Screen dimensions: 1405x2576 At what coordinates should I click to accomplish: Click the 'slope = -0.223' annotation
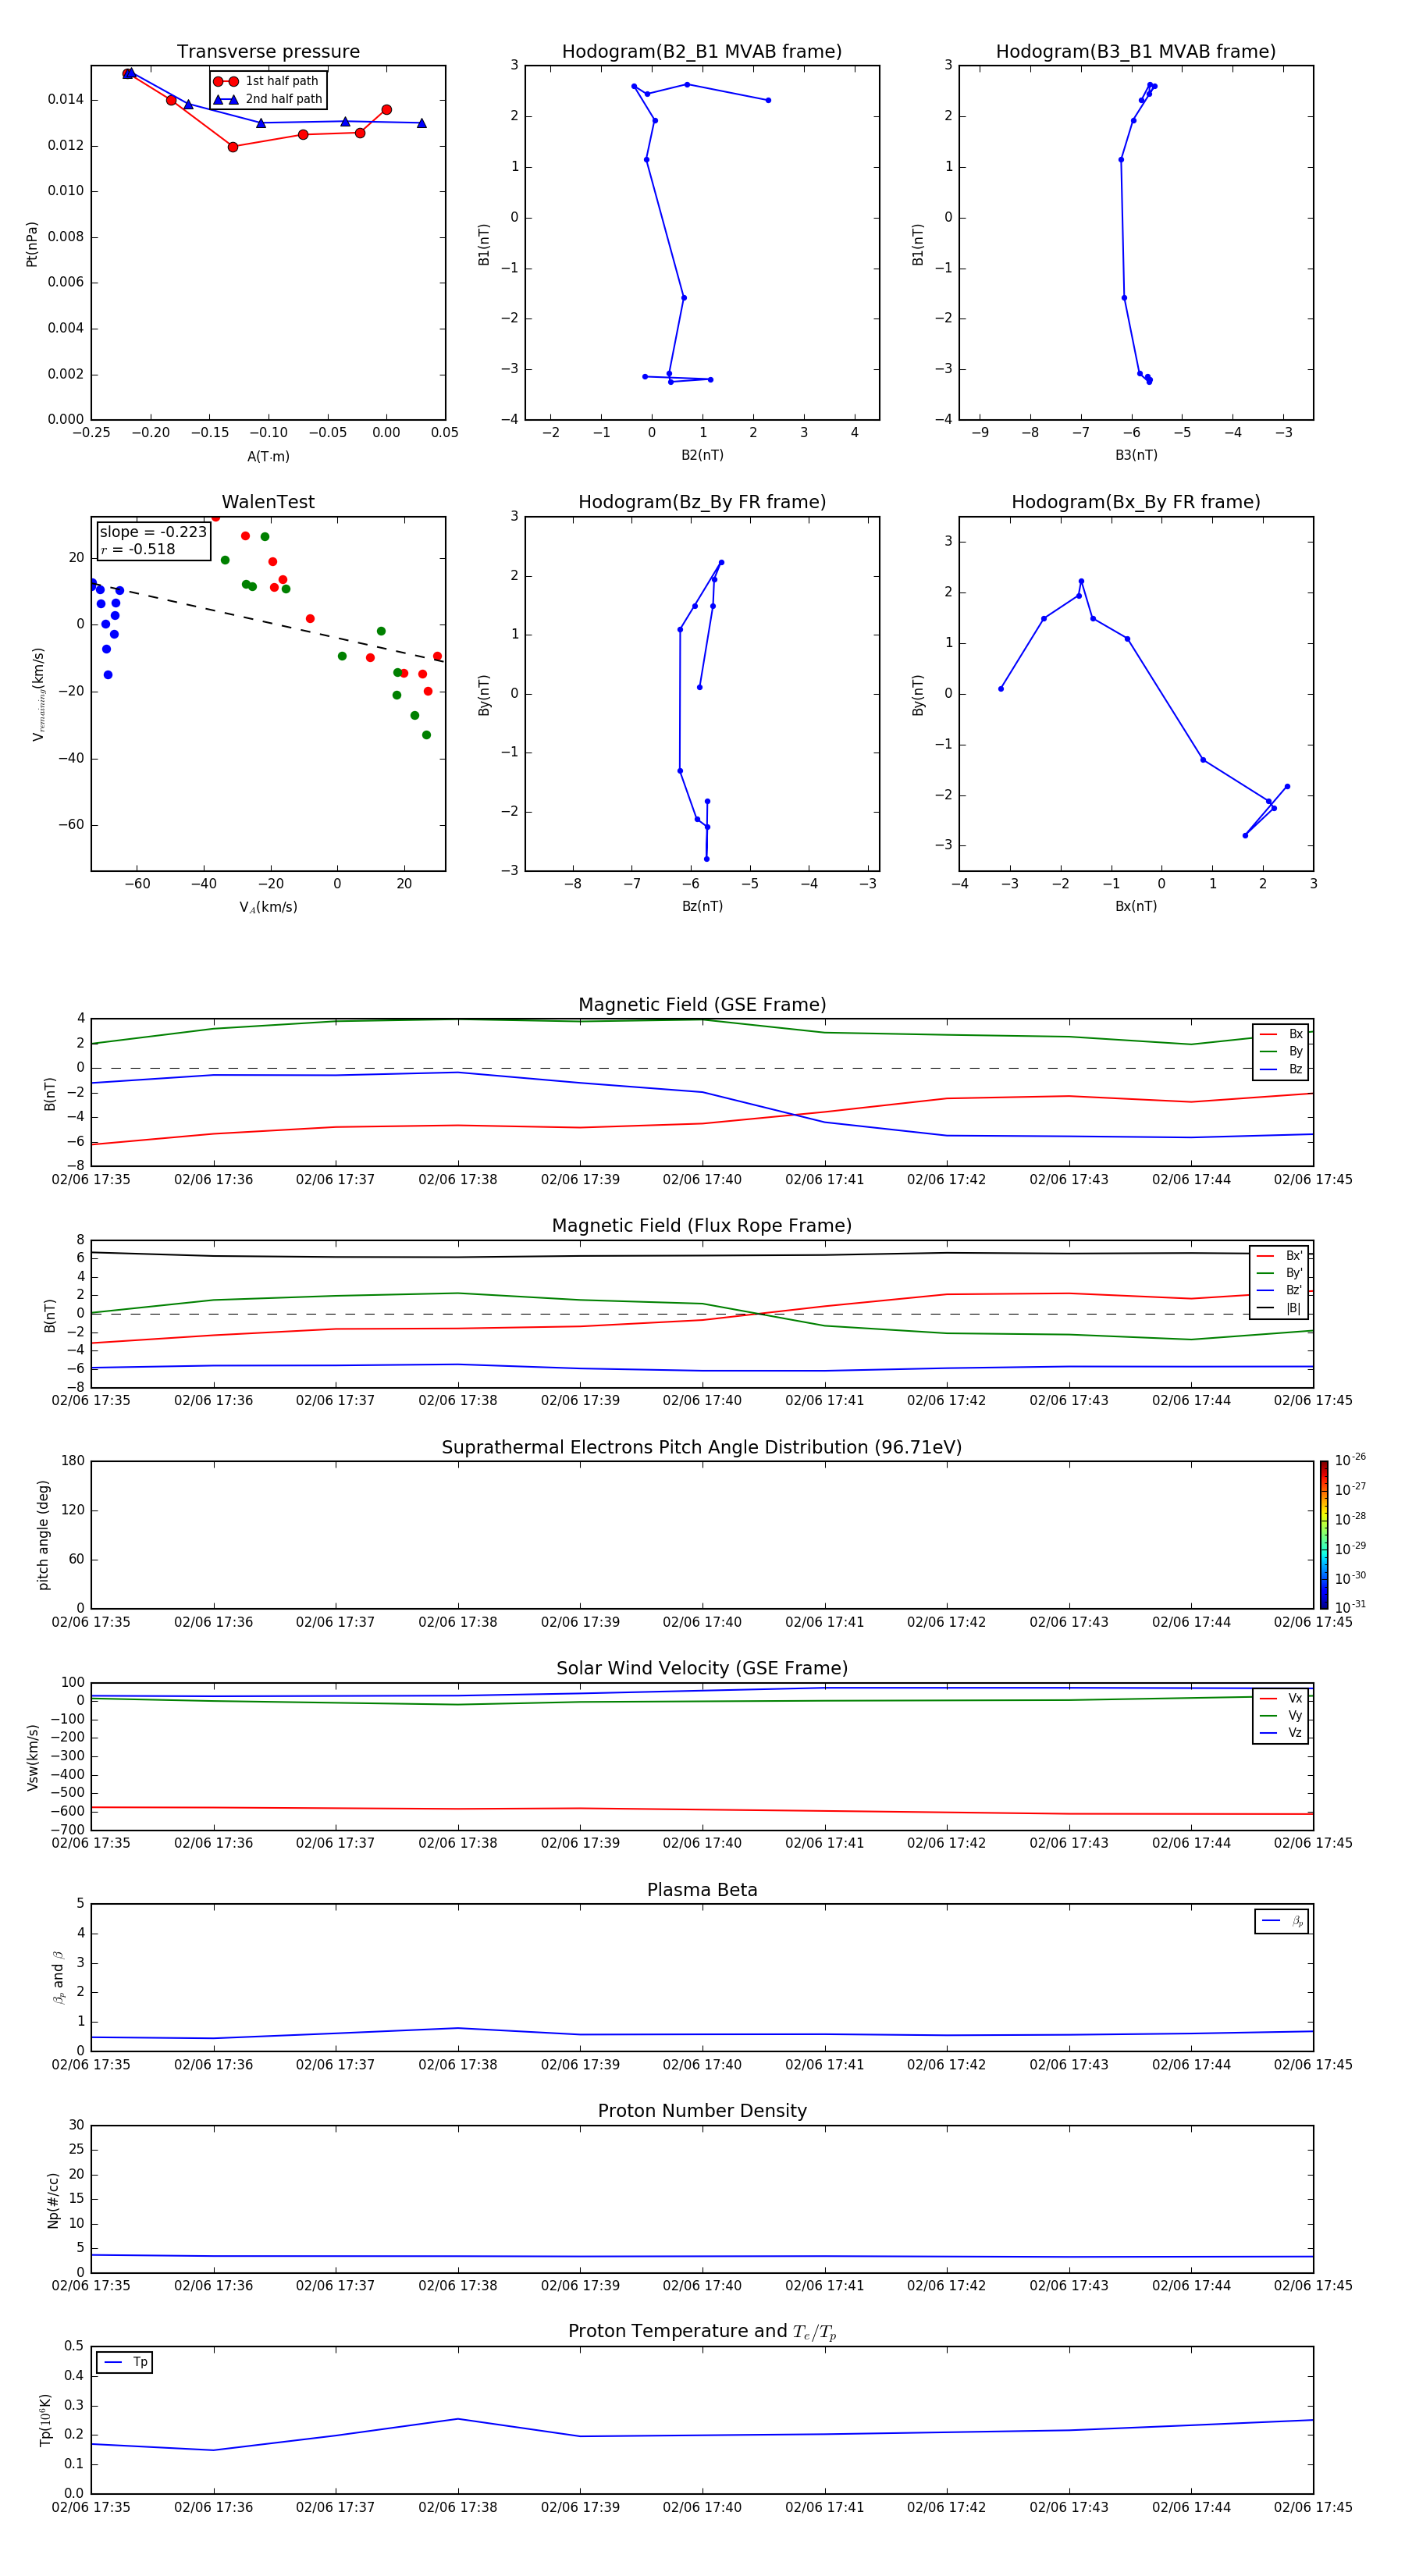153,532
